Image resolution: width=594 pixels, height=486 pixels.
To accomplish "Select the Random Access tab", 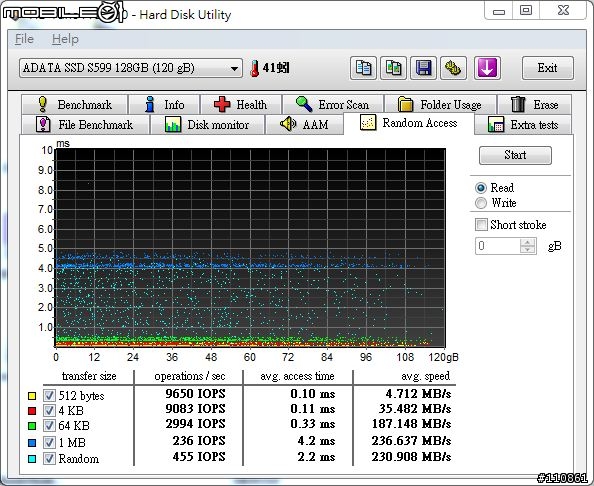I will [409, 123].
